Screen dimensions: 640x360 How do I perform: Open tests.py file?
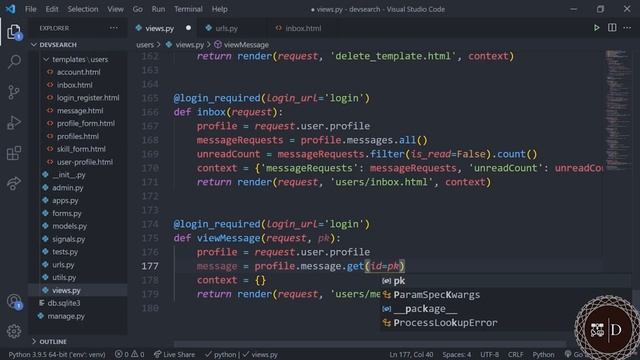tap(65, 252)
